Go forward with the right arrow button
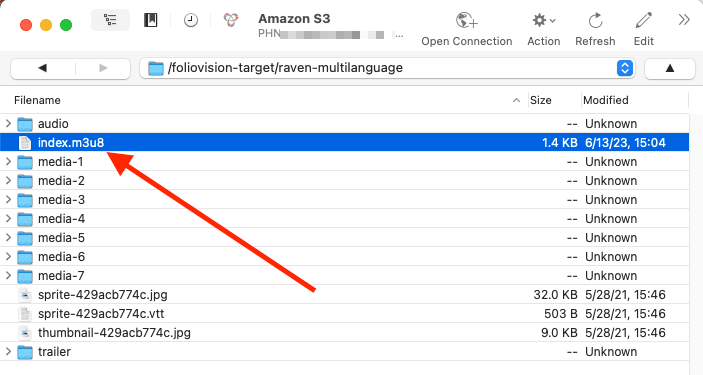Viewport: 703px width, 375px height. click(103, 68)
